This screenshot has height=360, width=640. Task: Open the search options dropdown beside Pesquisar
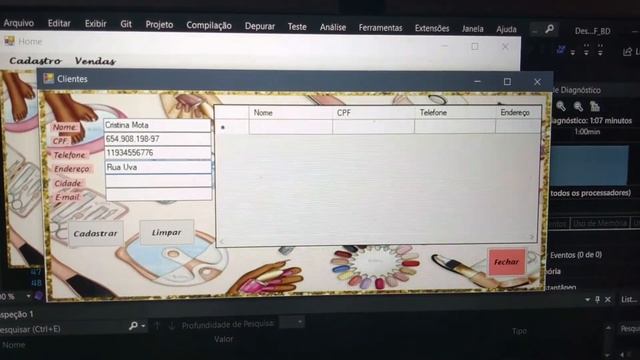[x=143, y=326]
